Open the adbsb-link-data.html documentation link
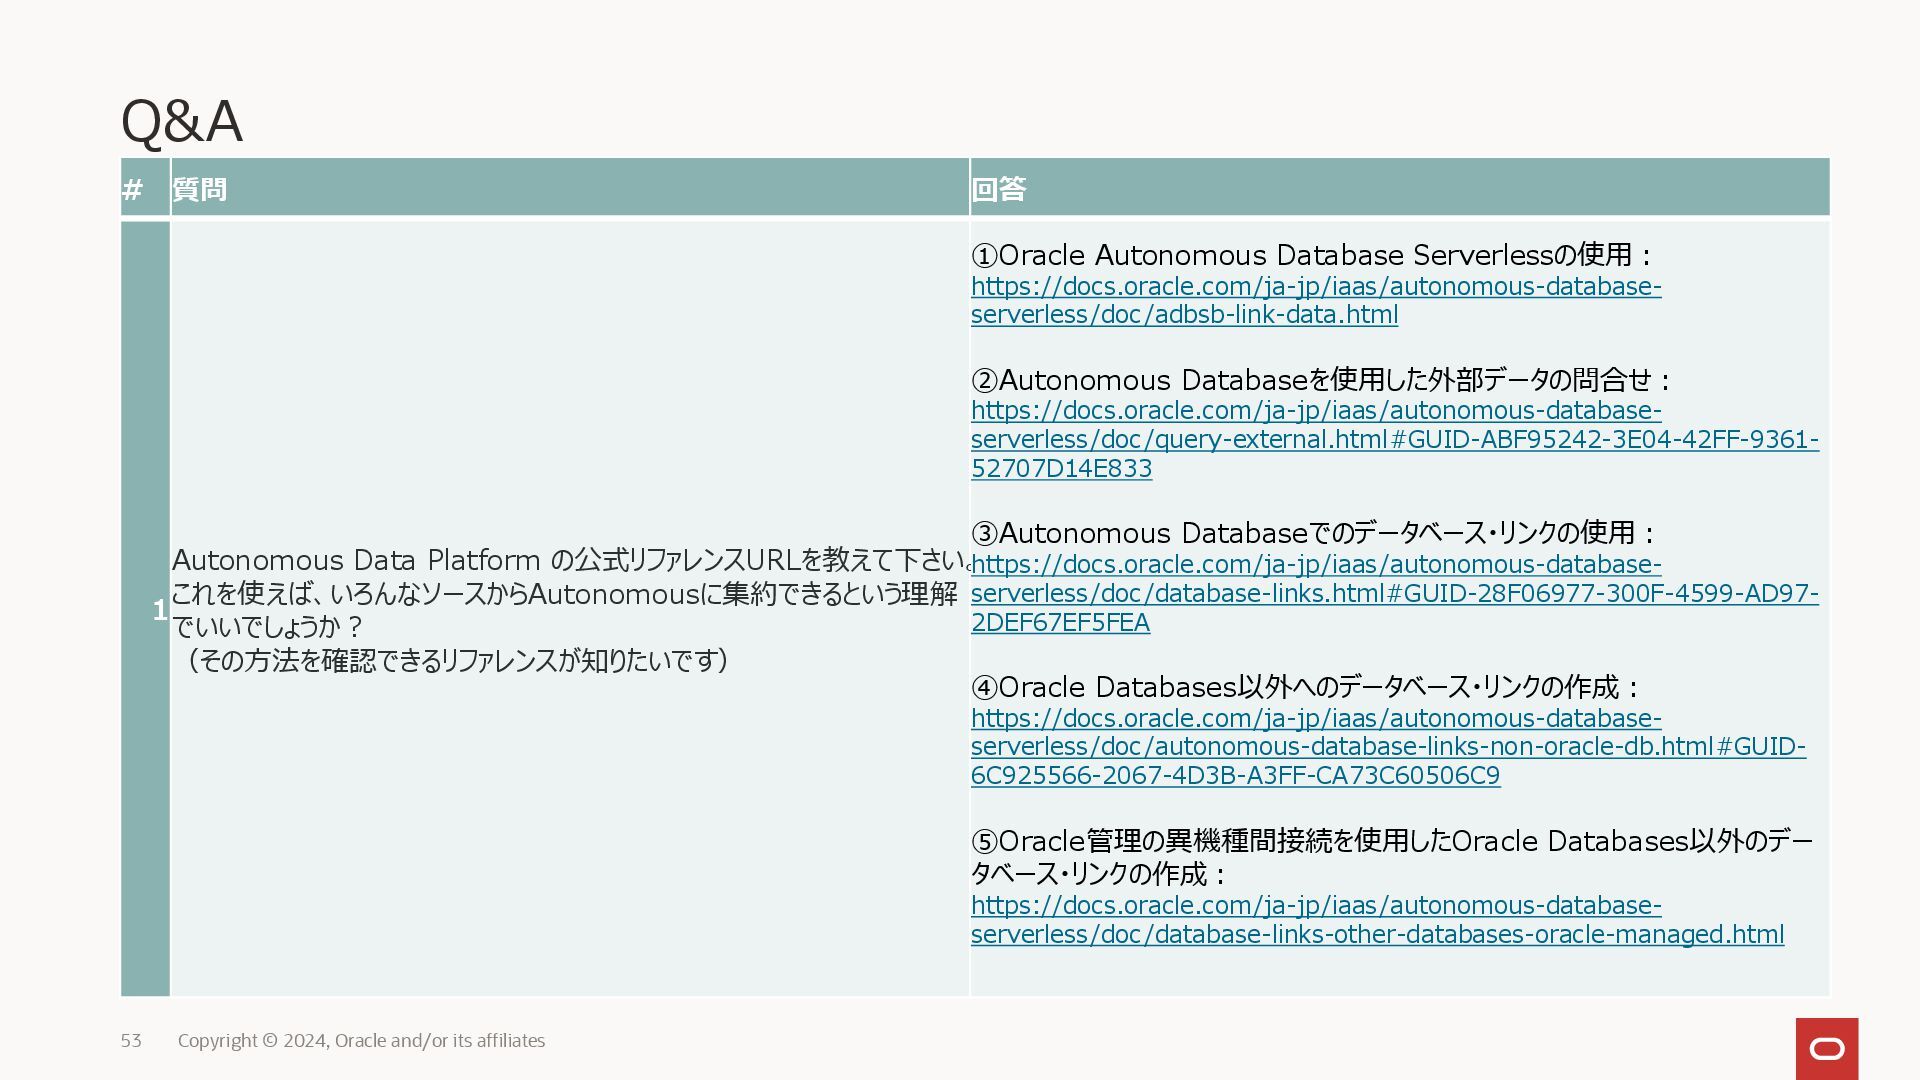1920x1080 pixels. (1316, 300)
